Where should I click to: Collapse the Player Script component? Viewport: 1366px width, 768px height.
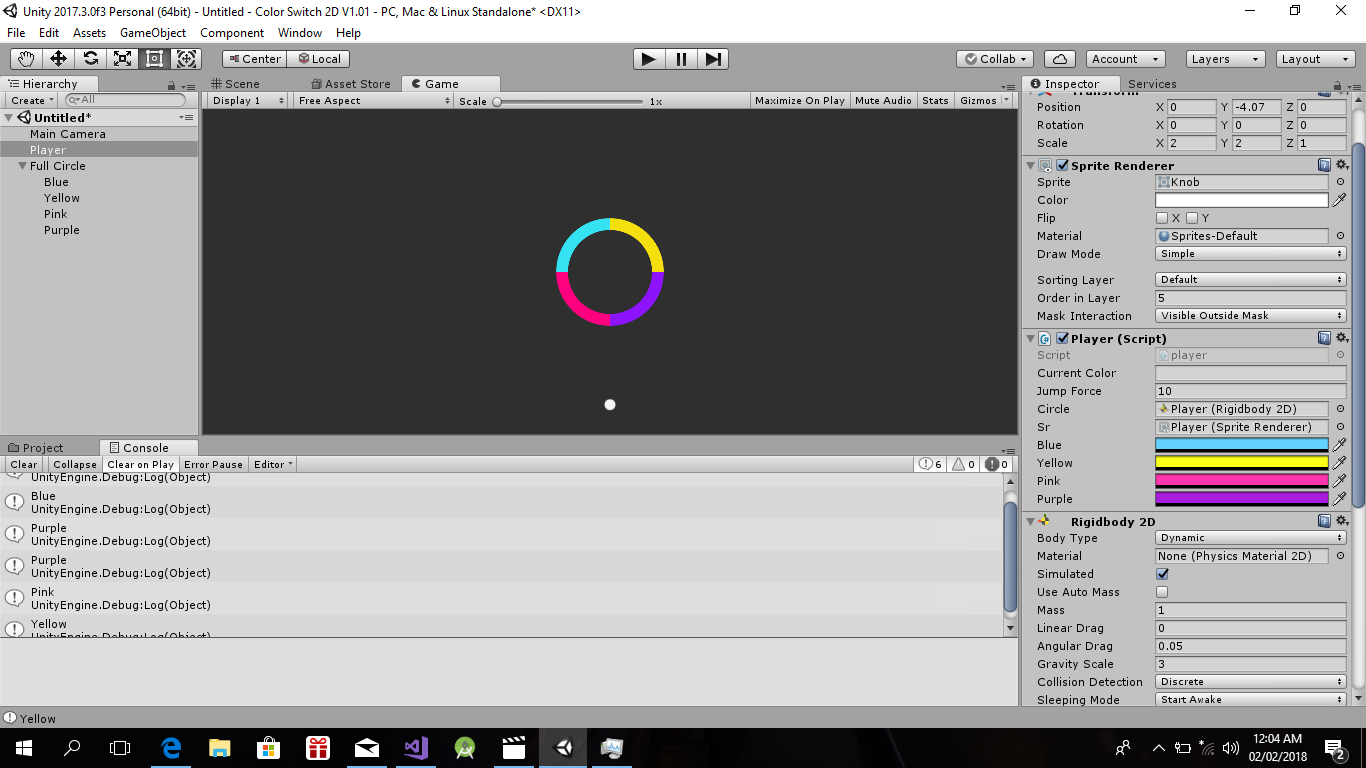click(1031, 338)
